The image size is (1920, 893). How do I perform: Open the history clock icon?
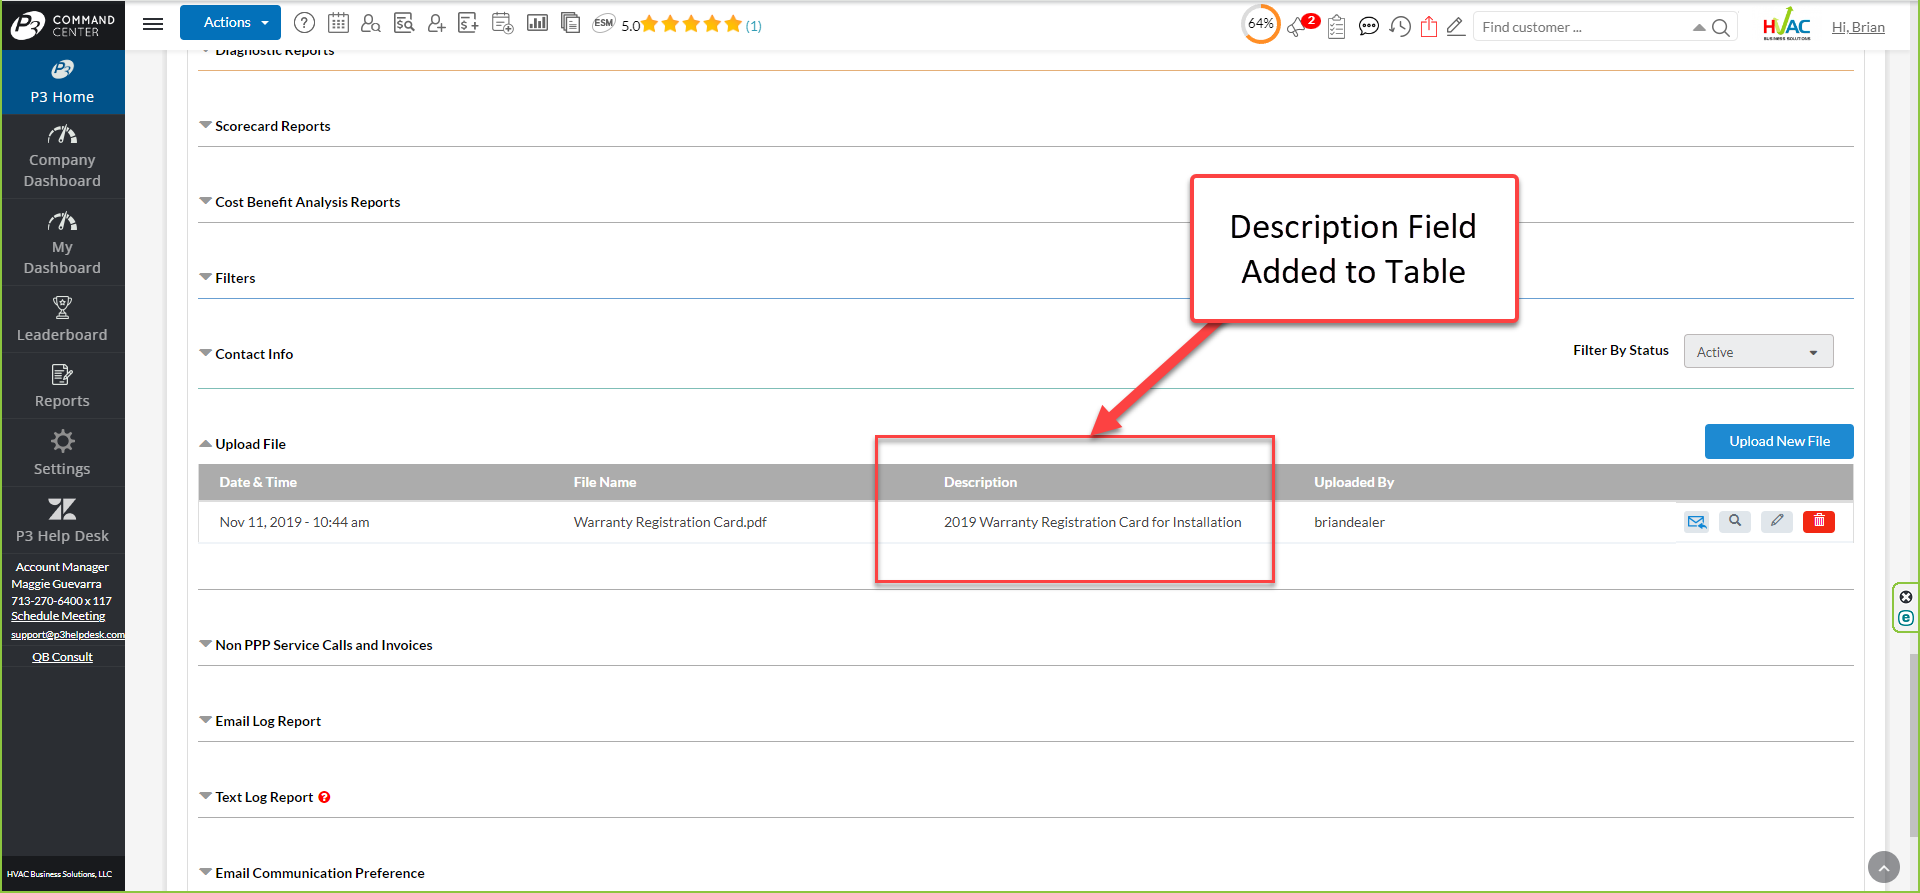(x=1400, y=26)
